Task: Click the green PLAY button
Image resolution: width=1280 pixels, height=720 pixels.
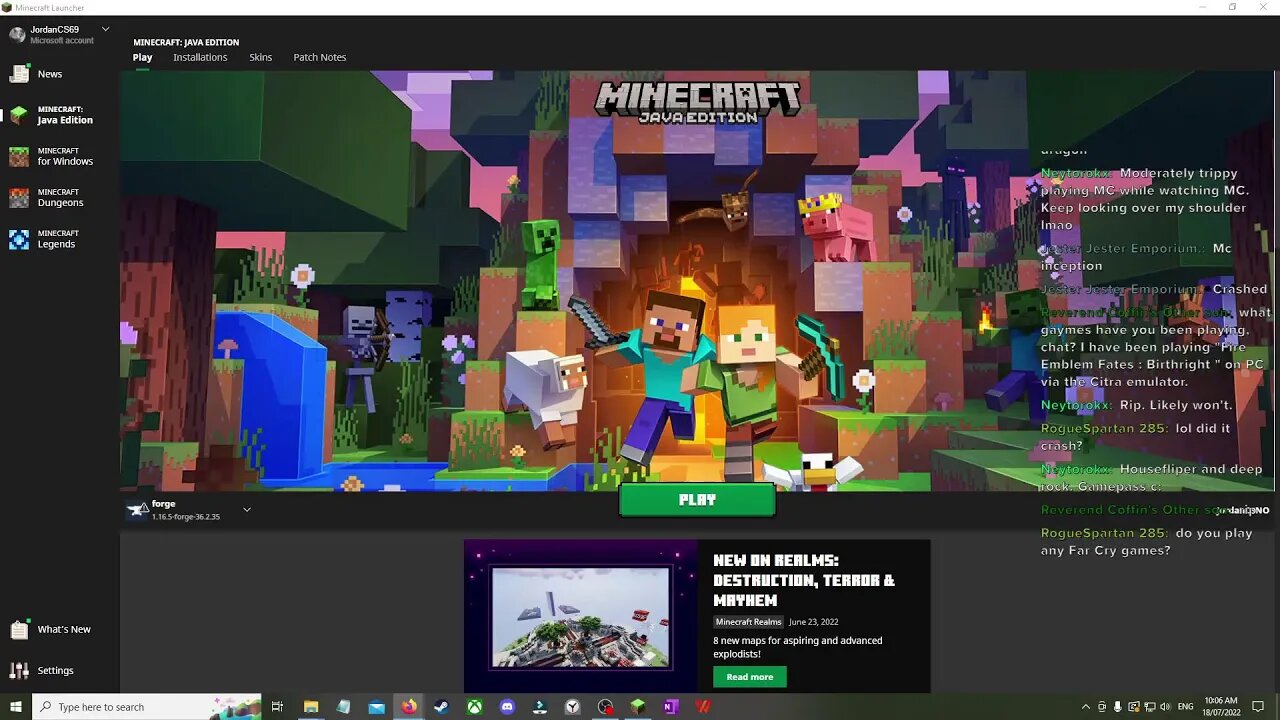Action: click(697, 500)
